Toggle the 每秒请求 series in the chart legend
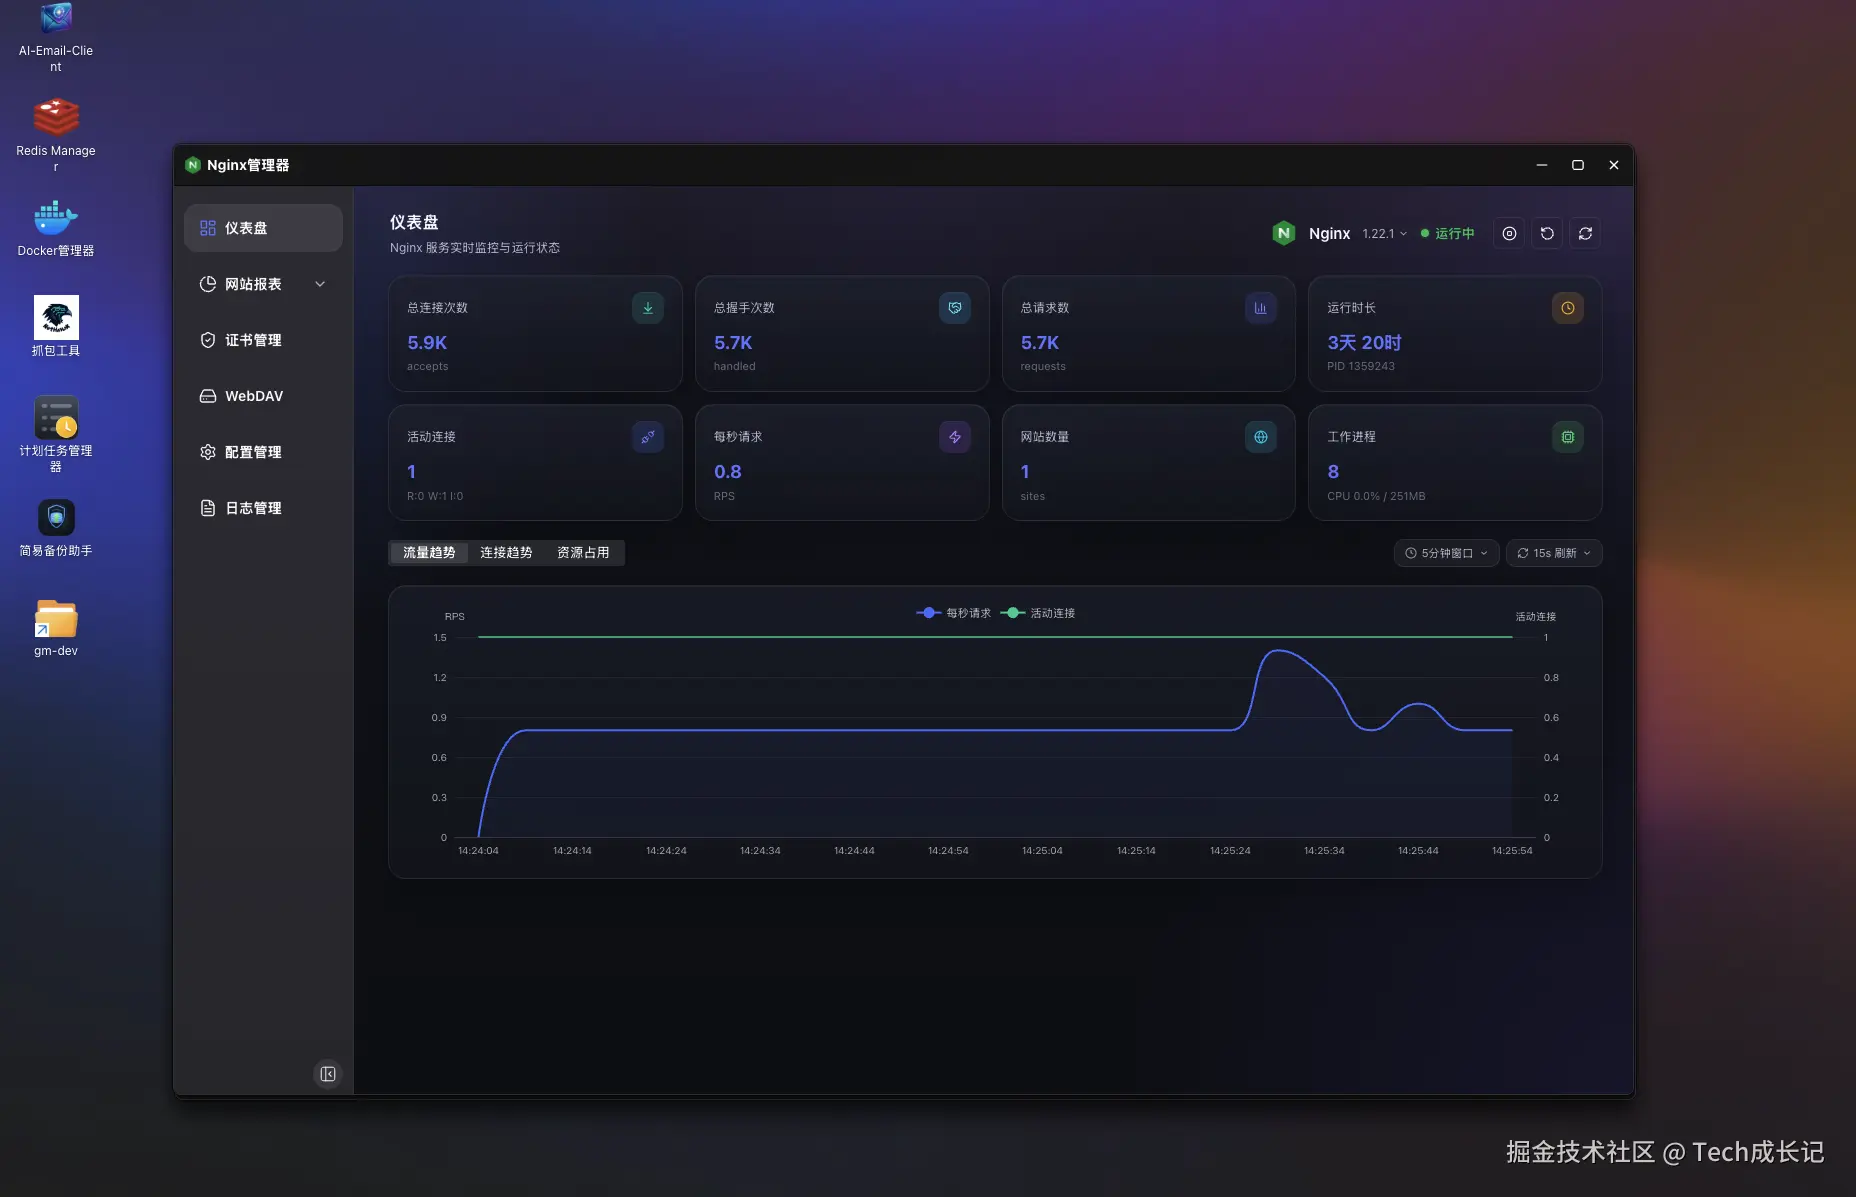 [954, 613]
